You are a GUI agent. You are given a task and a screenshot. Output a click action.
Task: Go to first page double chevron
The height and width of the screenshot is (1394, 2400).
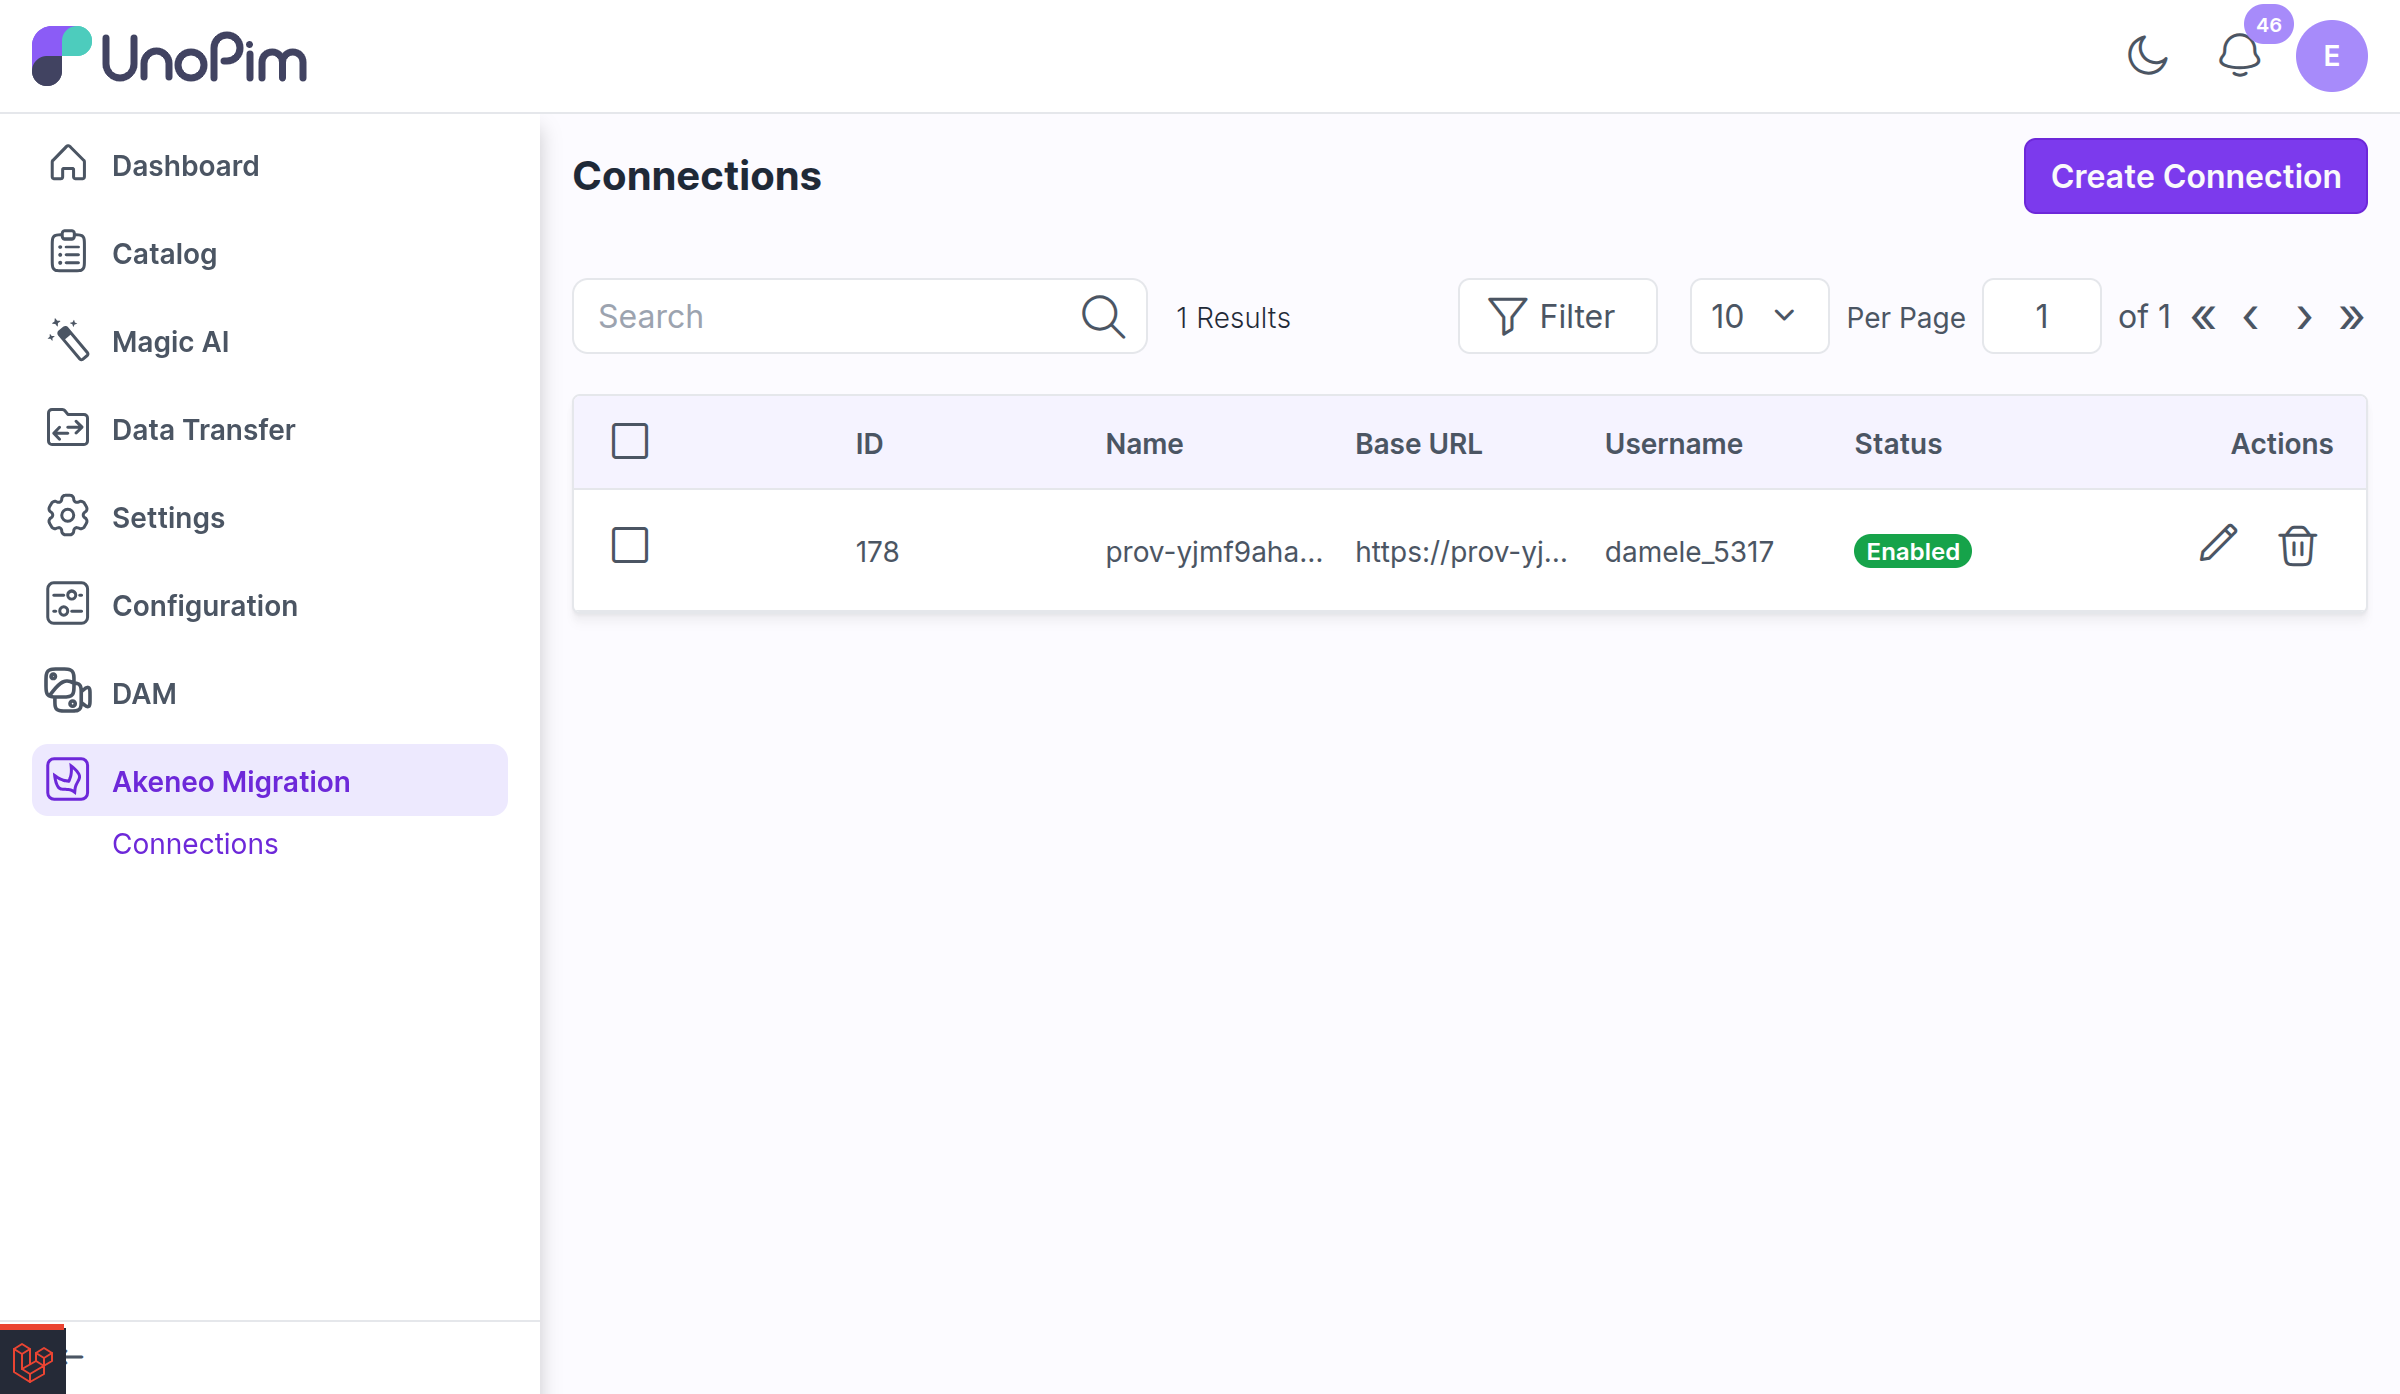point(2203,318)
